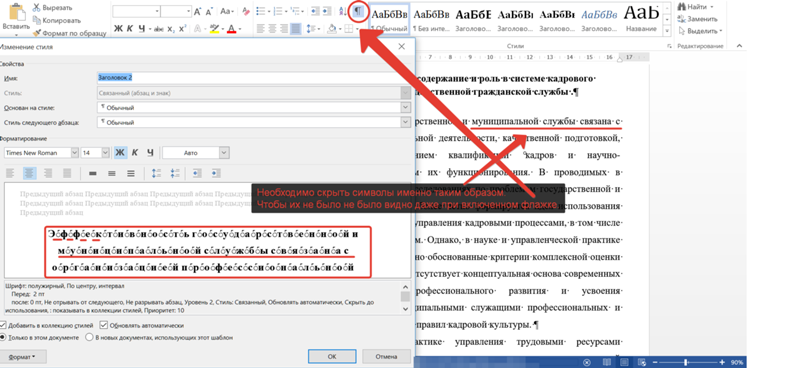Screen dimensions: 800x368
Task: Click the Paste (Вставить) clipboard icon
Action: click(x=17, y=12)
